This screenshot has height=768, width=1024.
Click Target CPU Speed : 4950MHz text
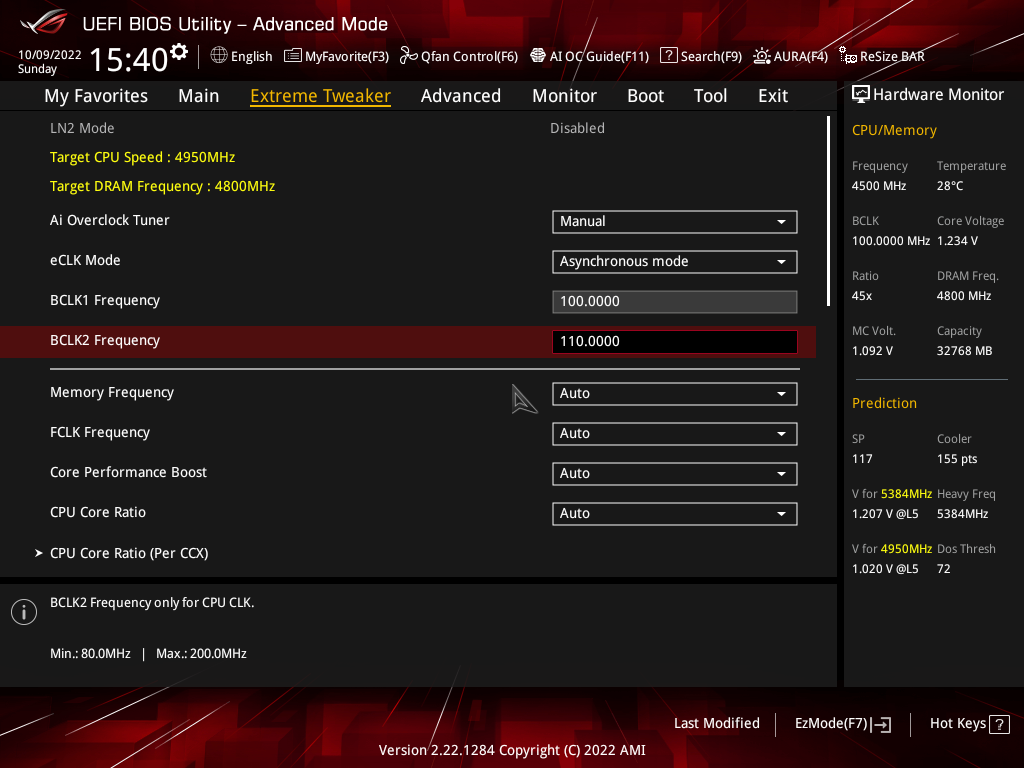[142, 157]
